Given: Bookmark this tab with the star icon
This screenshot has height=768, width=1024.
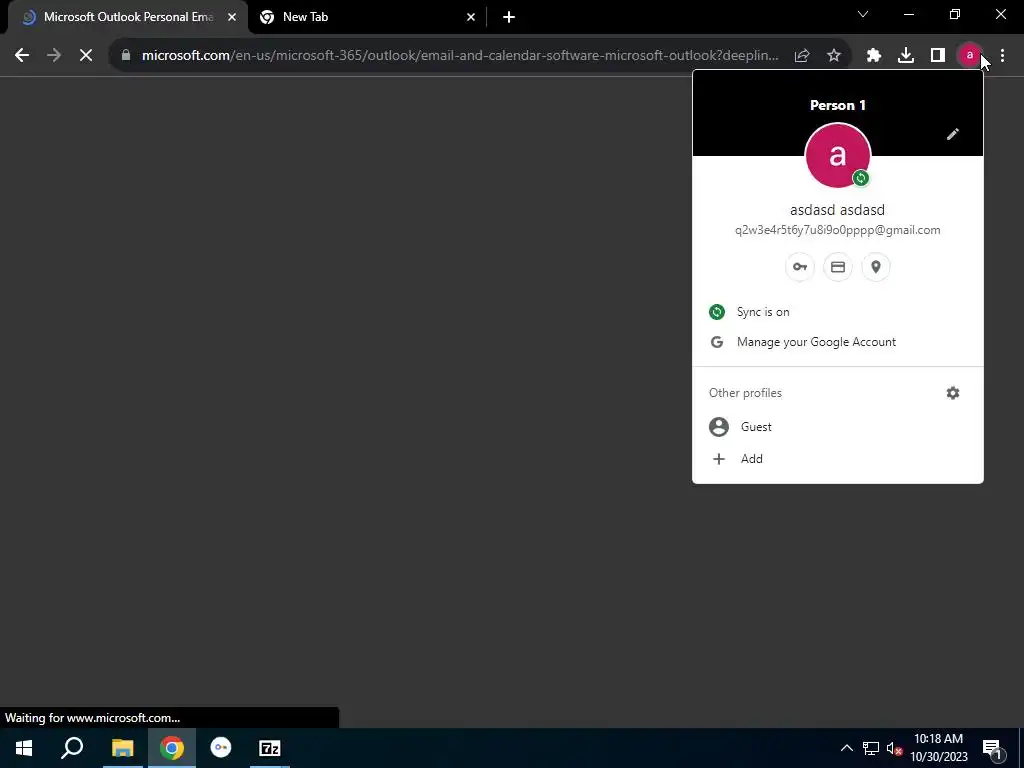Looking at the screenshot, I should (x=834, y=56).
